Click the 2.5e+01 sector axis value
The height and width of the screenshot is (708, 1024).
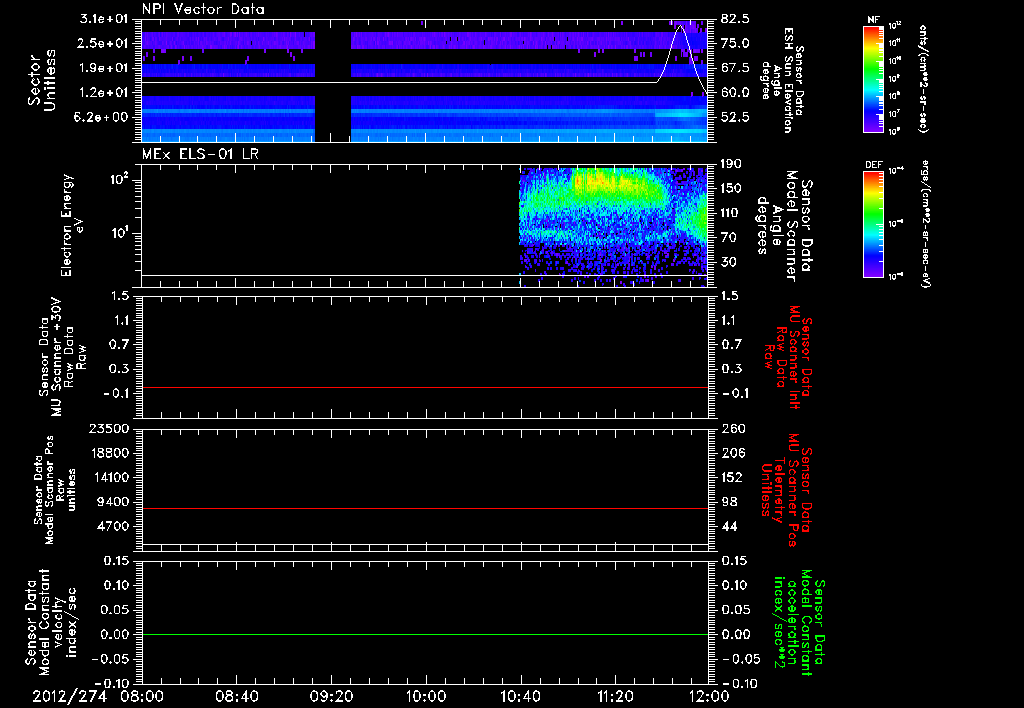click(104, 43)
